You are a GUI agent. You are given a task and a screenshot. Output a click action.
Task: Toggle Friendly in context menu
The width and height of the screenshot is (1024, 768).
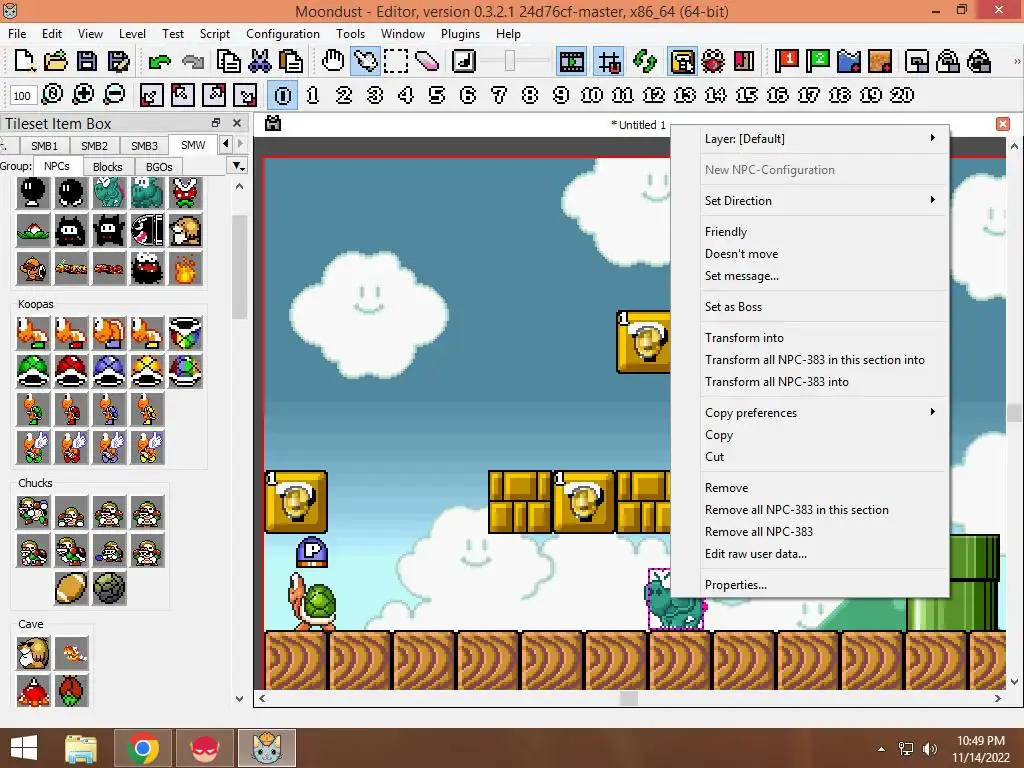[820, 231]
